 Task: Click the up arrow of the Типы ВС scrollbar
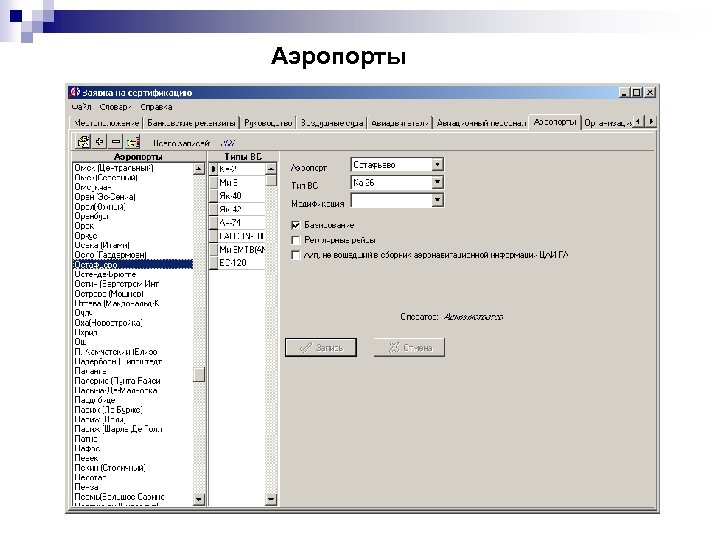coord(271,169)
